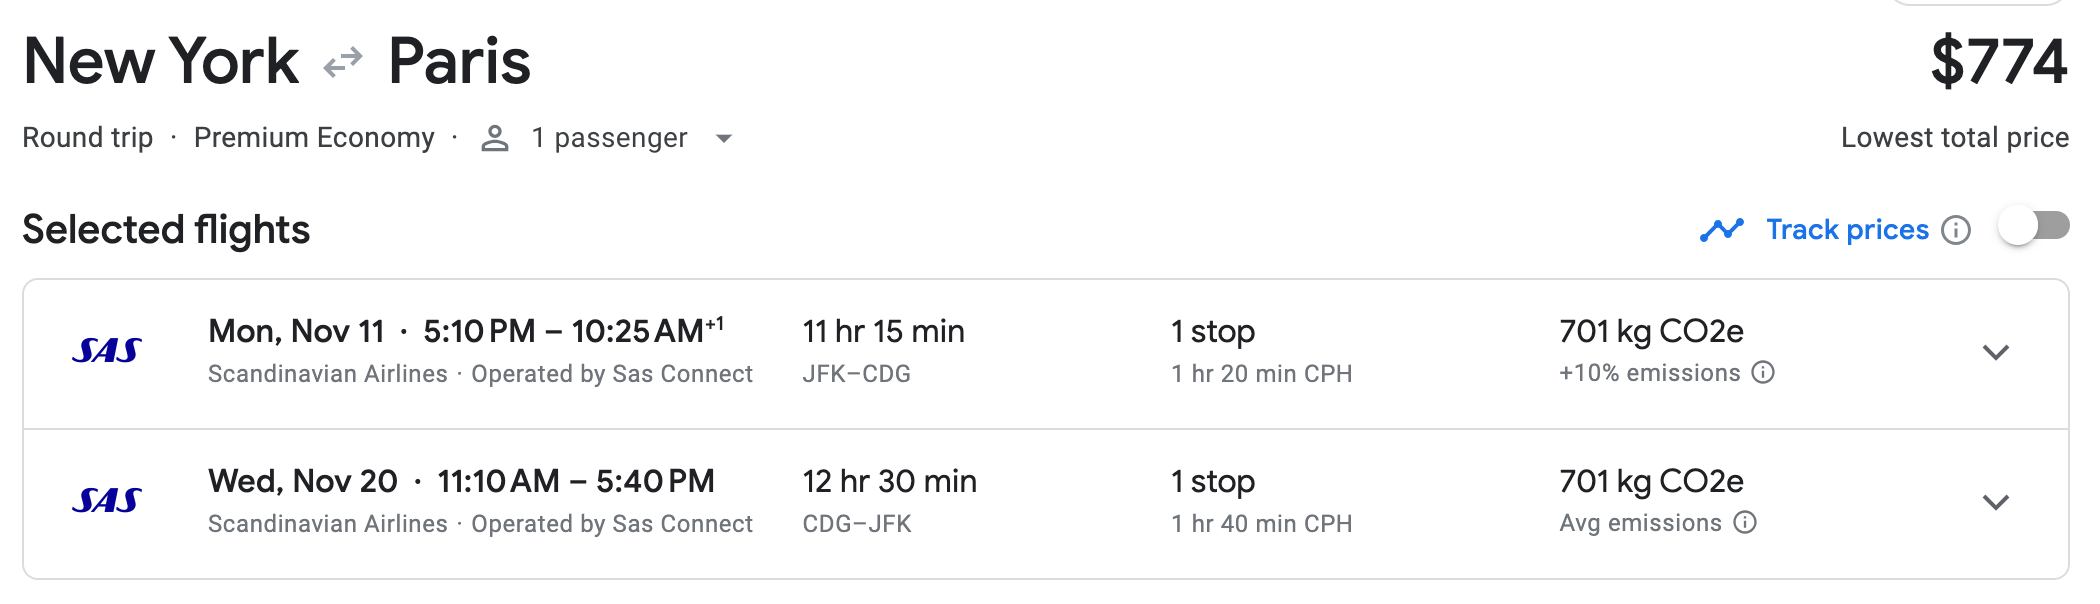The width and height of the screenshot is (2100, 604).
Task: Select the New York city name
Action: point(160,62)
